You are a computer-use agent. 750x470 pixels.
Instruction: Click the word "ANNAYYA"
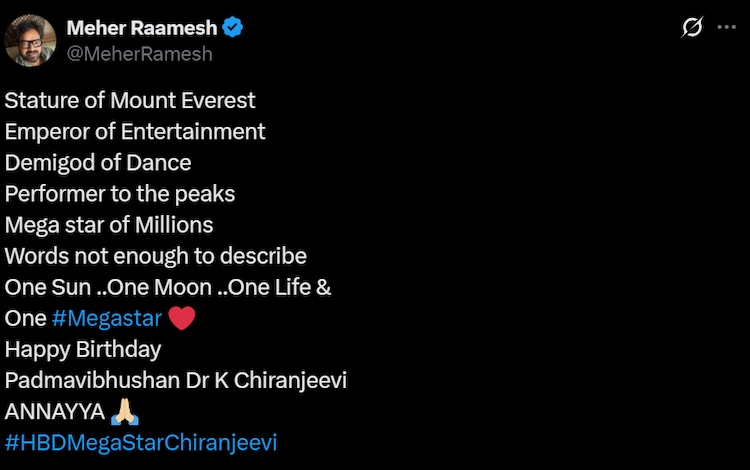(55, 412)
